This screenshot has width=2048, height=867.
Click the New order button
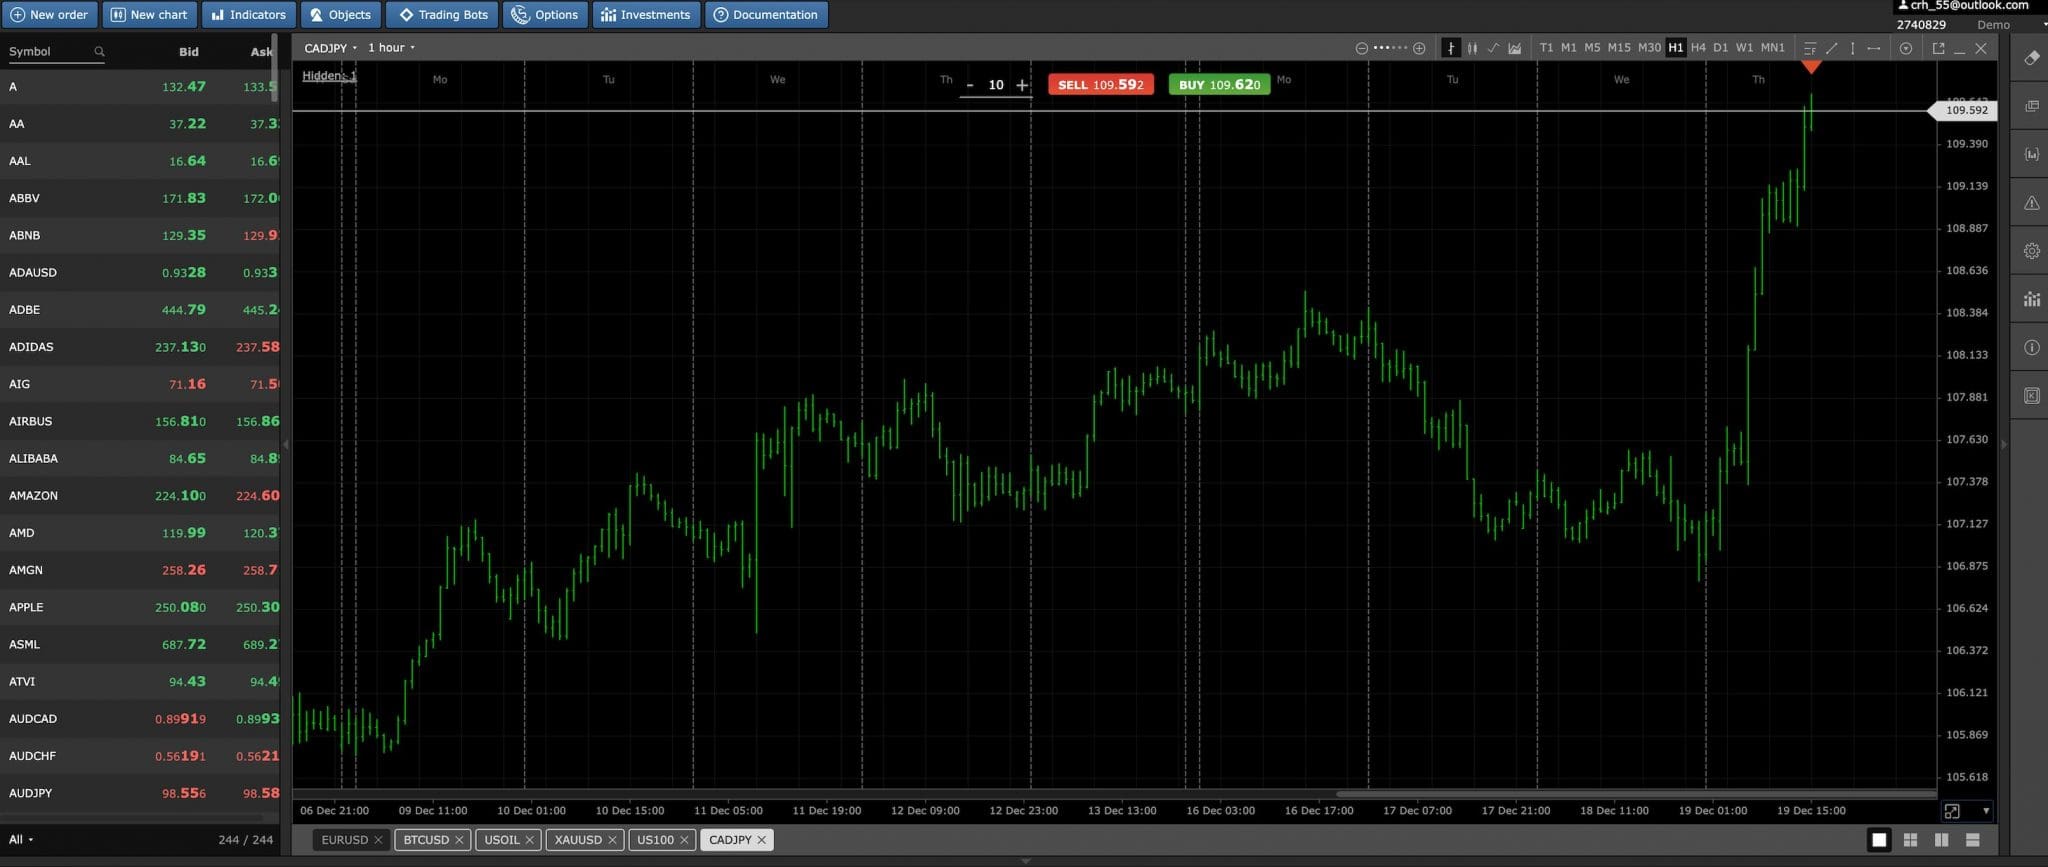click(x=49, y=15)
